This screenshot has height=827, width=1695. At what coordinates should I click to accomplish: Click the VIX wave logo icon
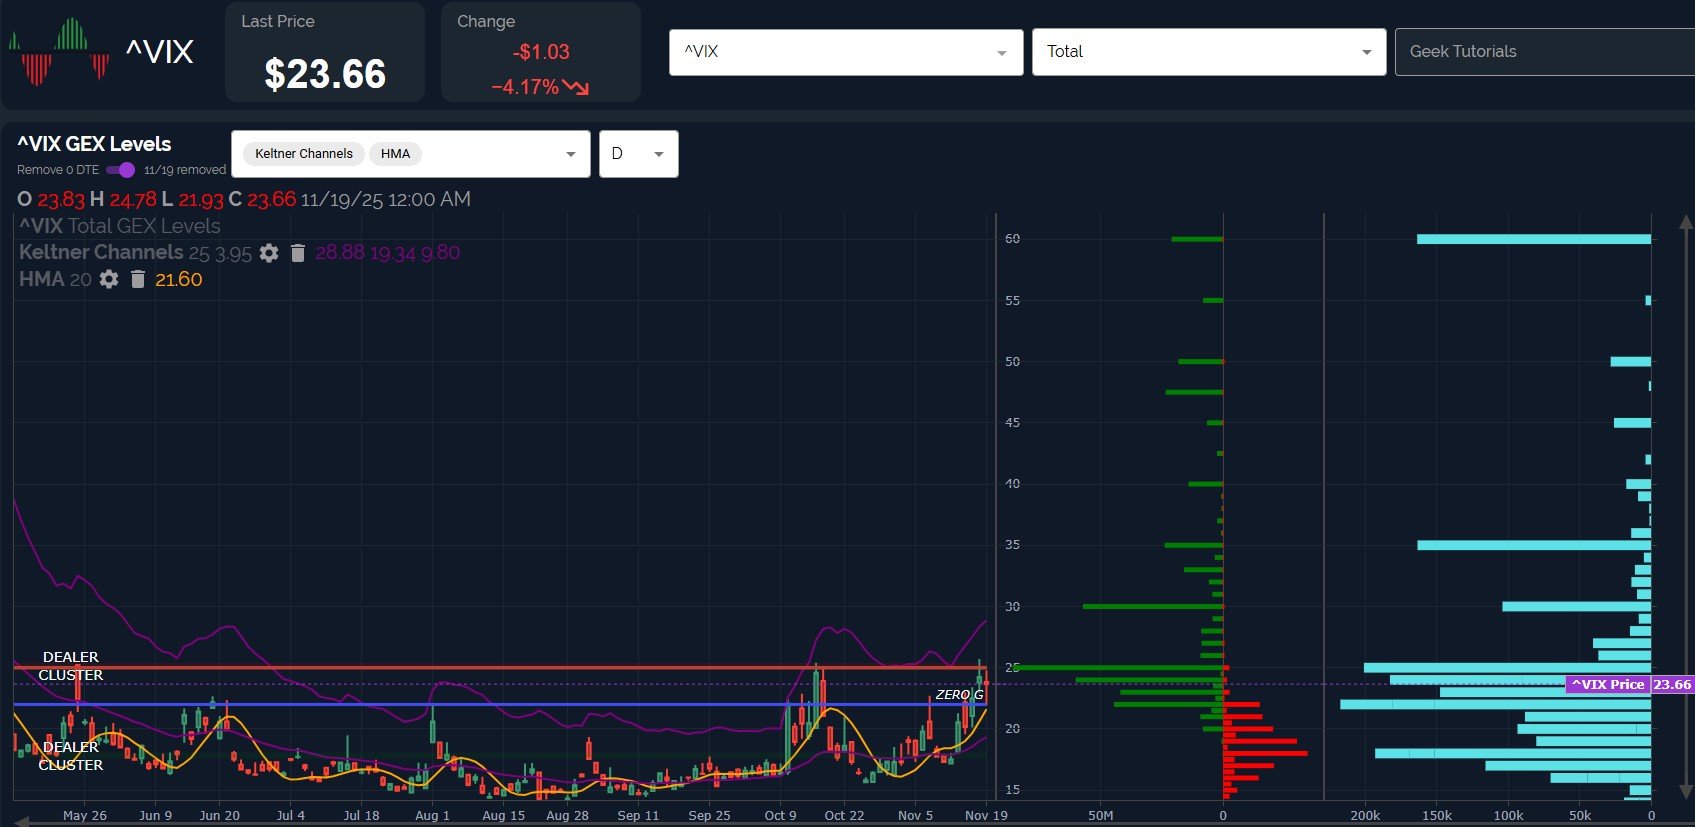pyautogui.click(x=59, y=51)
